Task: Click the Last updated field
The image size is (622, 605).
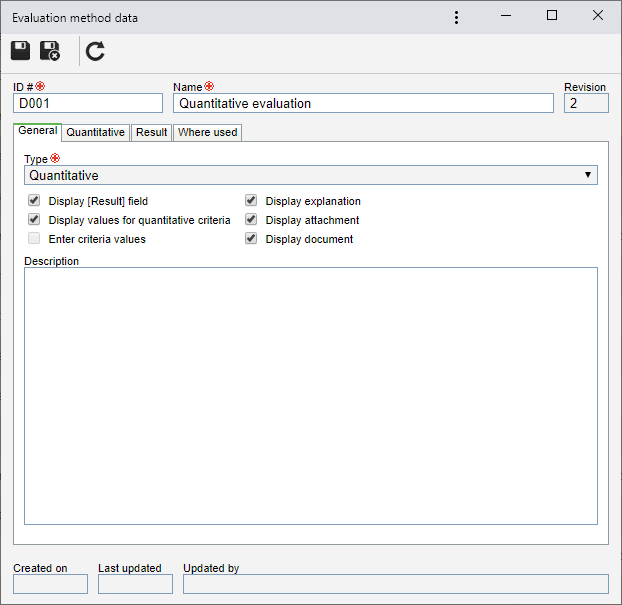Action: coord(135,584)
